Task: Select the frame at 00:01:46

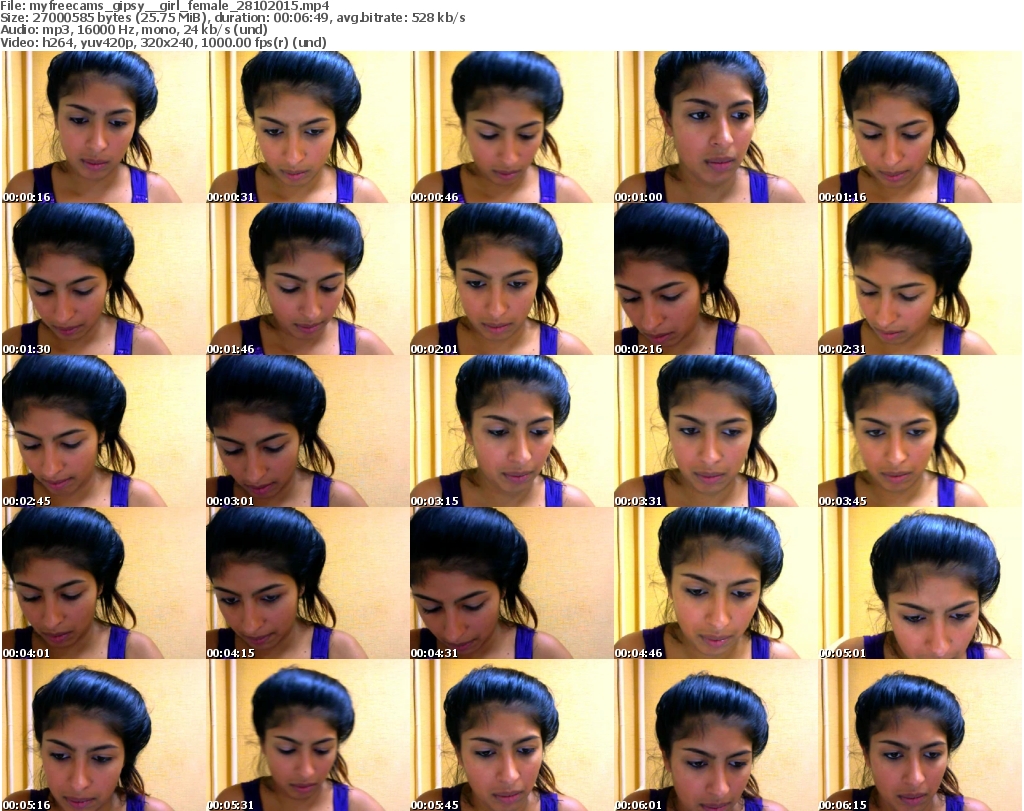Action: [x=308, y=279]
